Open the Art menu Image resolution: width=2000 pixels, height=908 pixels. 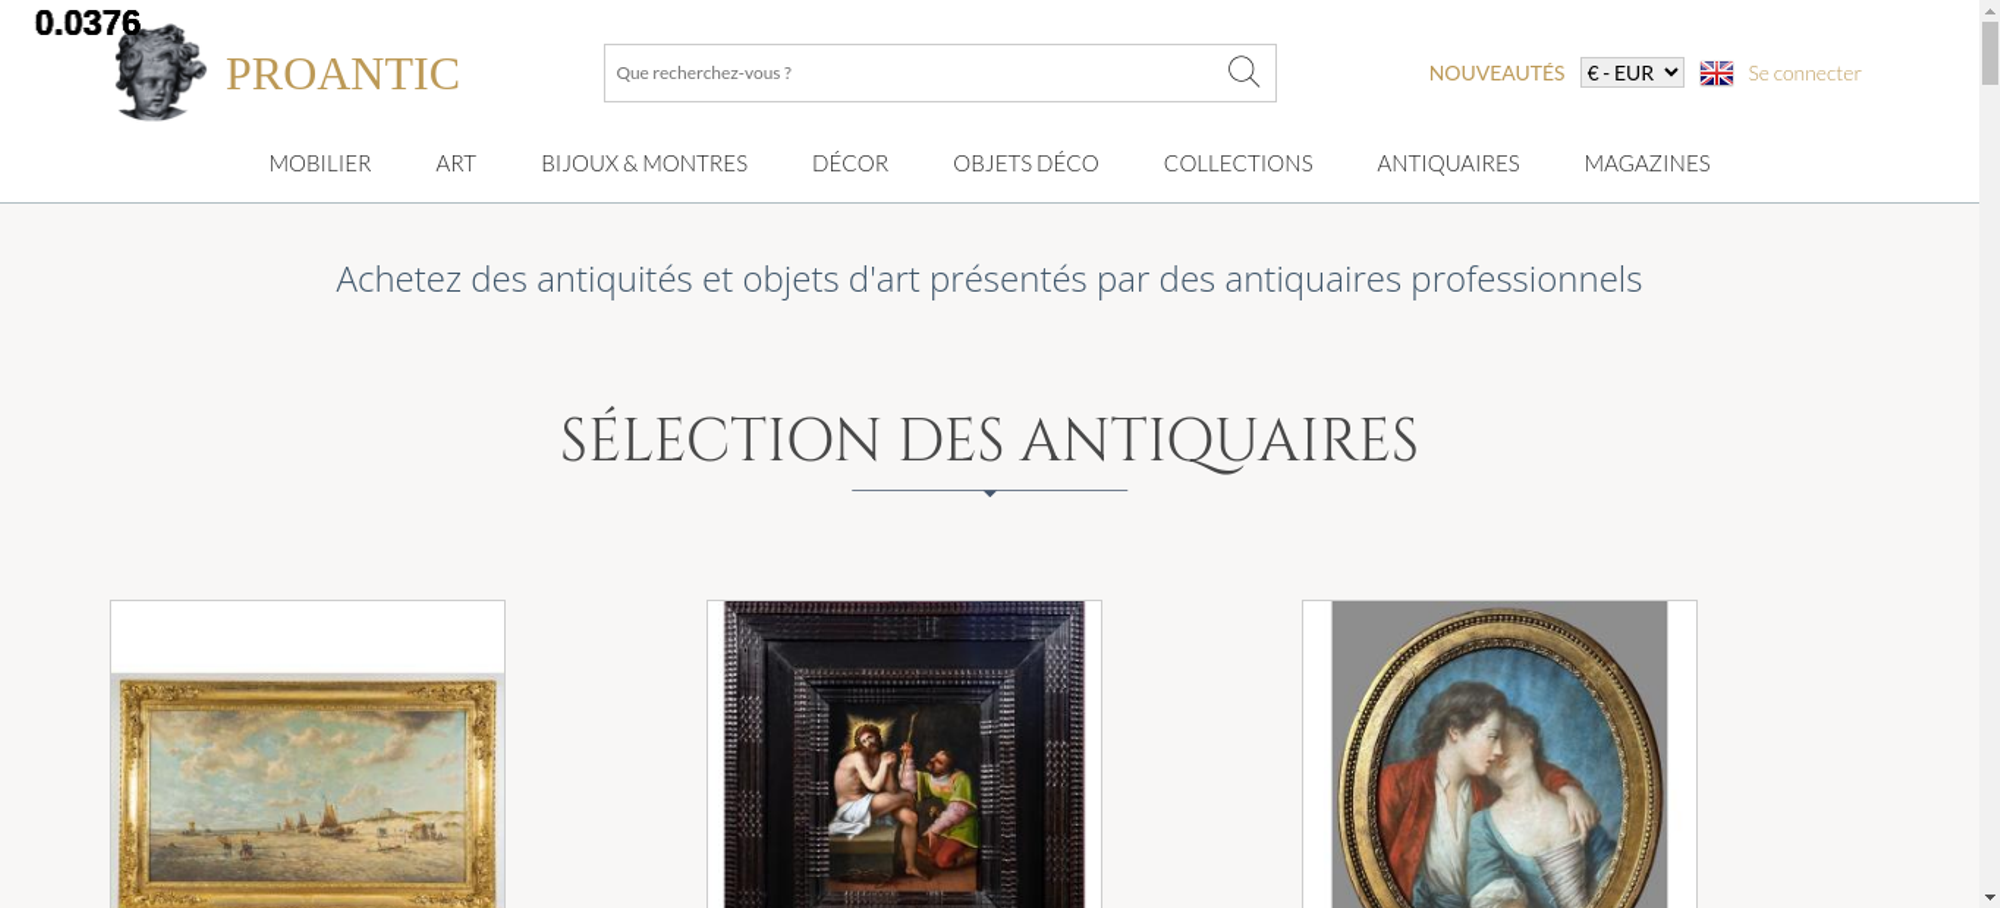pos(456,163)
